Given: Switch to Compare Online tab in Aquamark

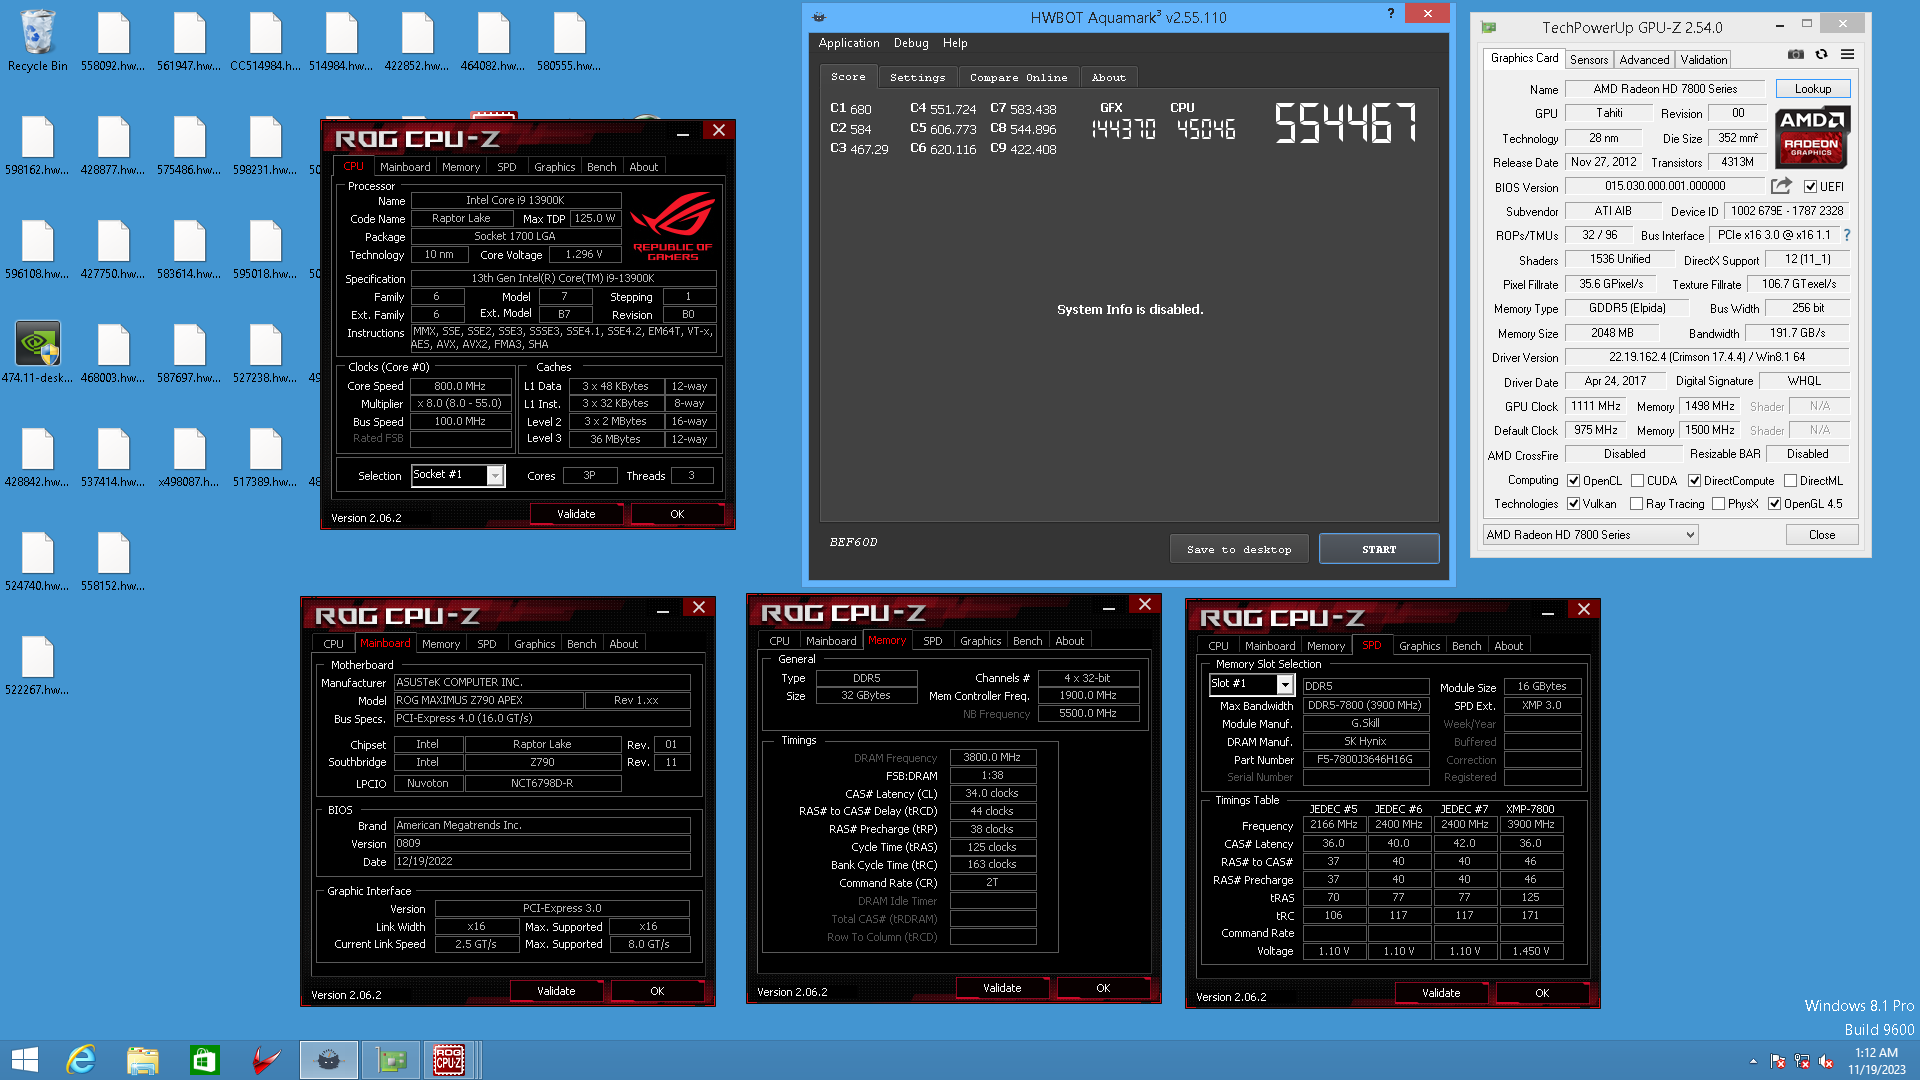Looking at the screenshot, I should tap(1018, 77).
